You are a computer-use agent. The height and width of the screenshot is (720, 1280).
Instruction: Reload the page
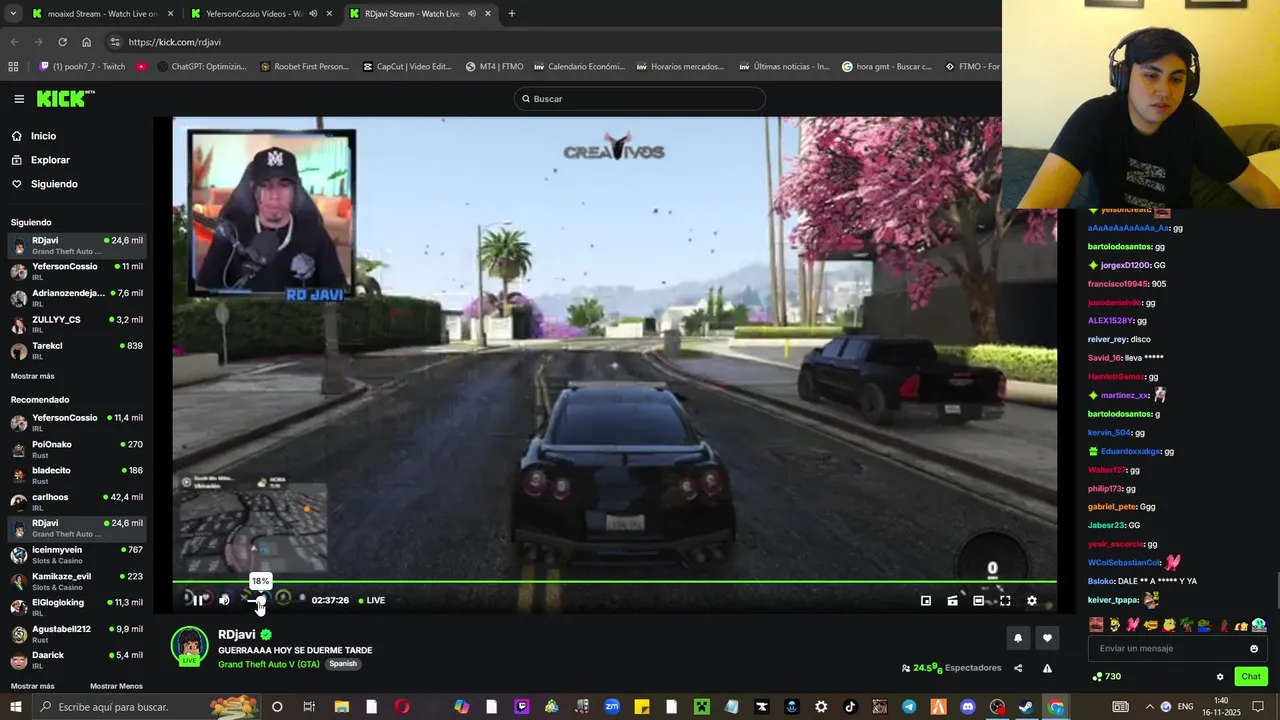63,42
